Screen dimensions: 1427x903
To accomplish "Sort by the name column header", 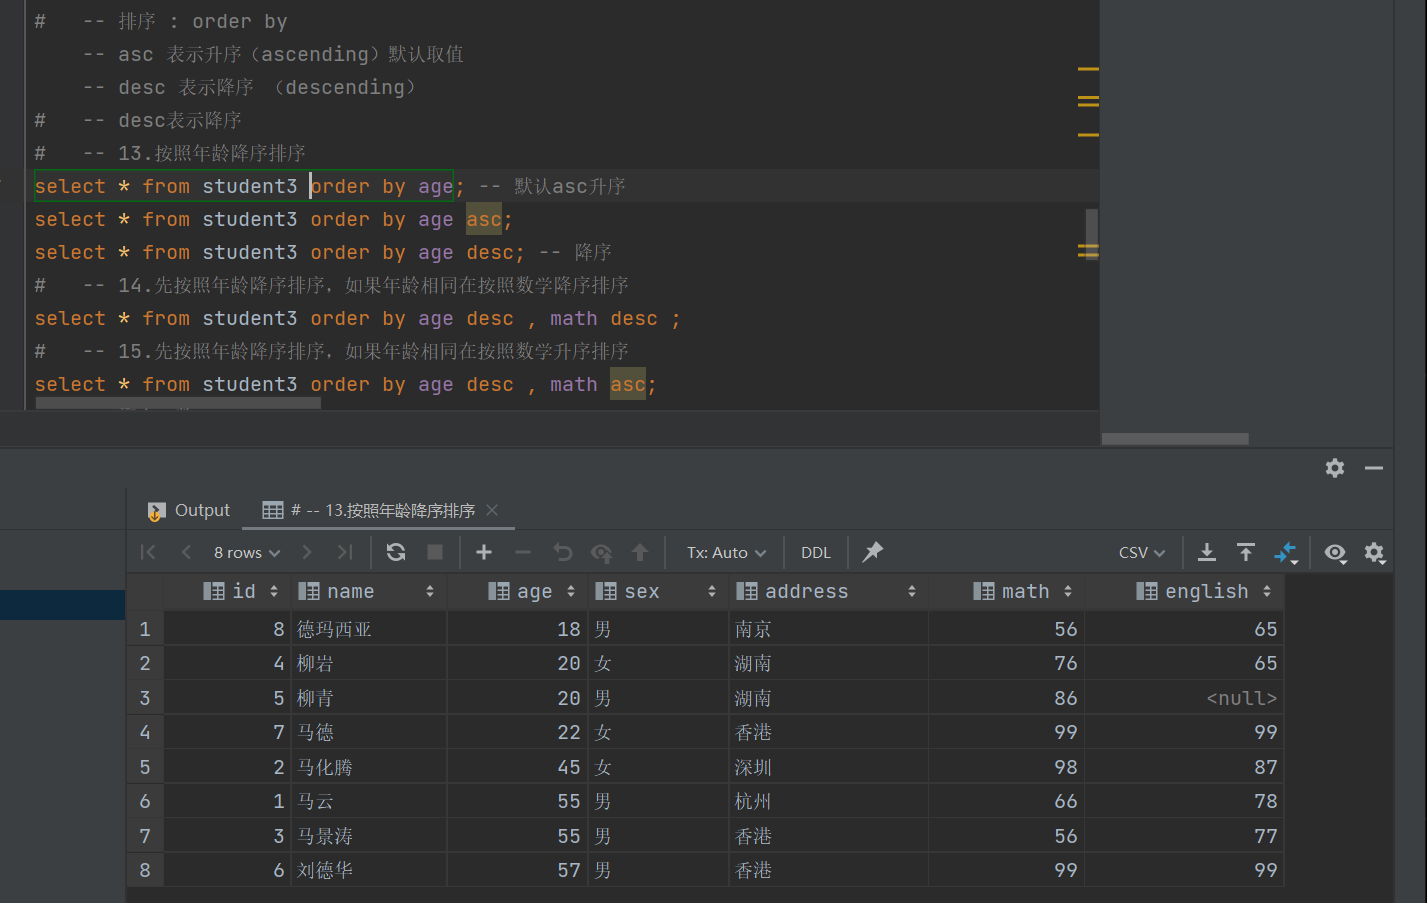I will tap(367, 591).
